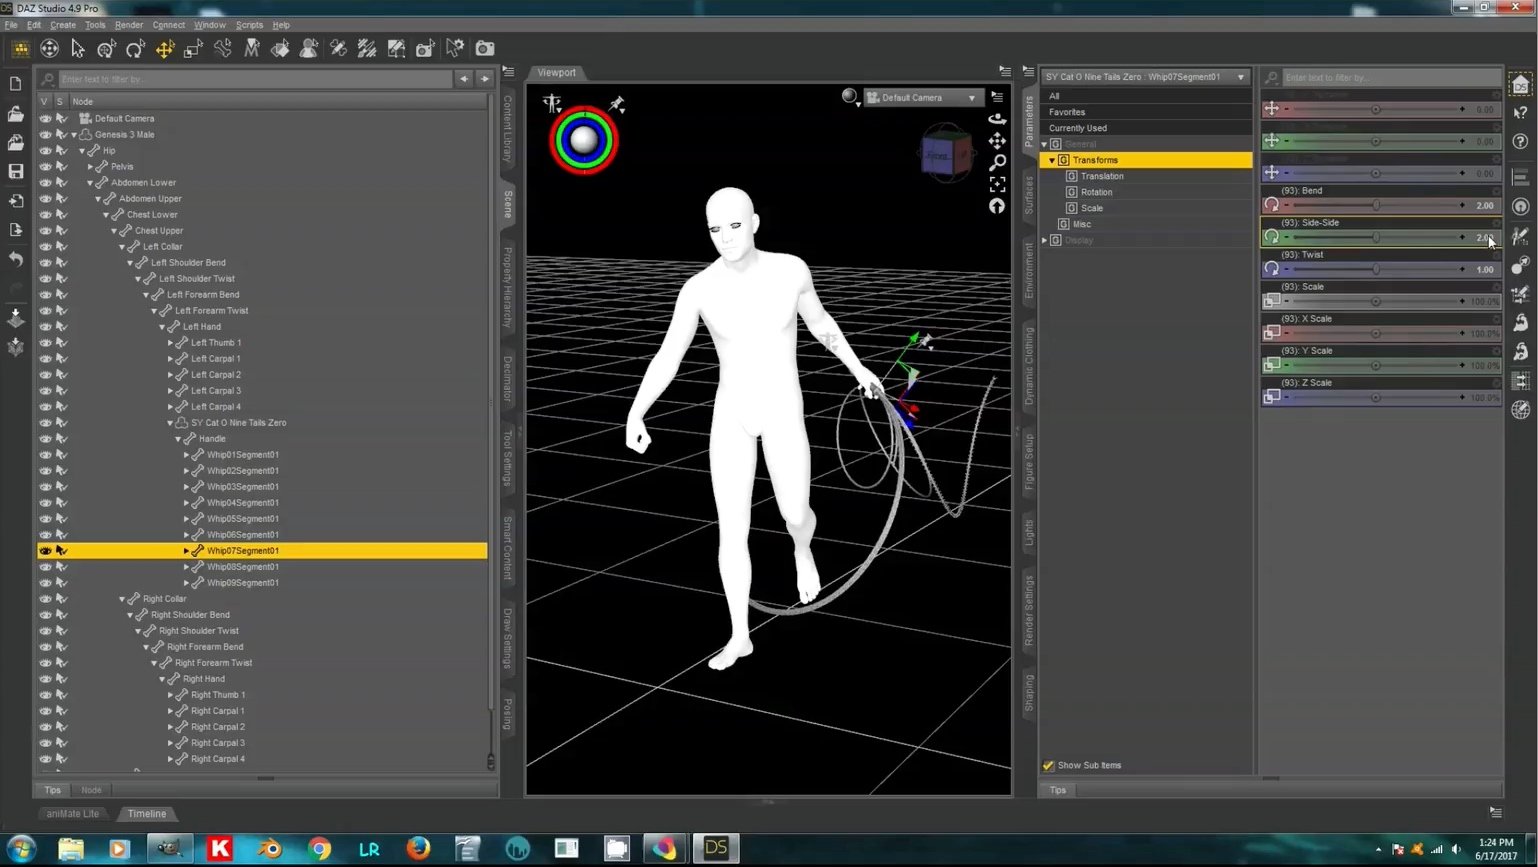Click the viewport zoom magnifier icon
The height and width of the screenshot is (867, 1538).
pyautogui.click(x=997, y=162)
